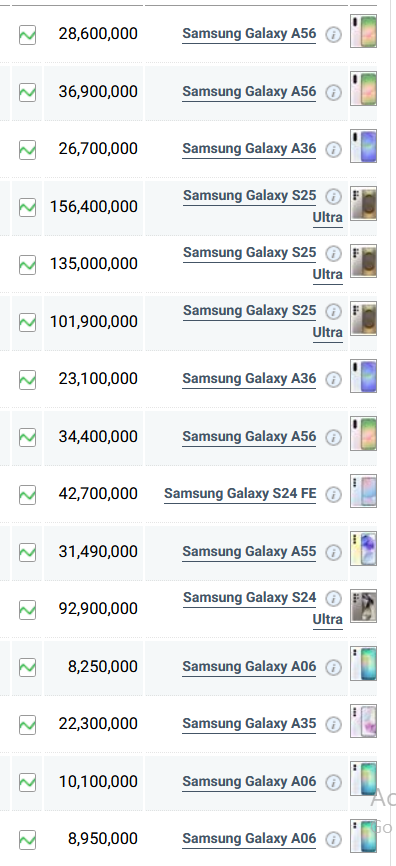Open the Samsung Galaxy S24 FE link
The height and width of the screenshot is (866, 396).
coord(240,493)
